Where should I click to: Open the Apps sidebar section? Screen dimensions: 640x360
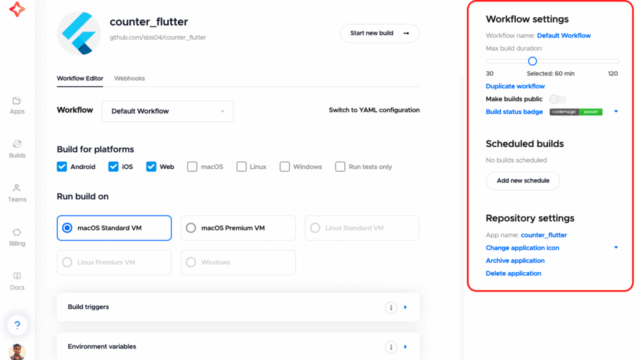17,105
